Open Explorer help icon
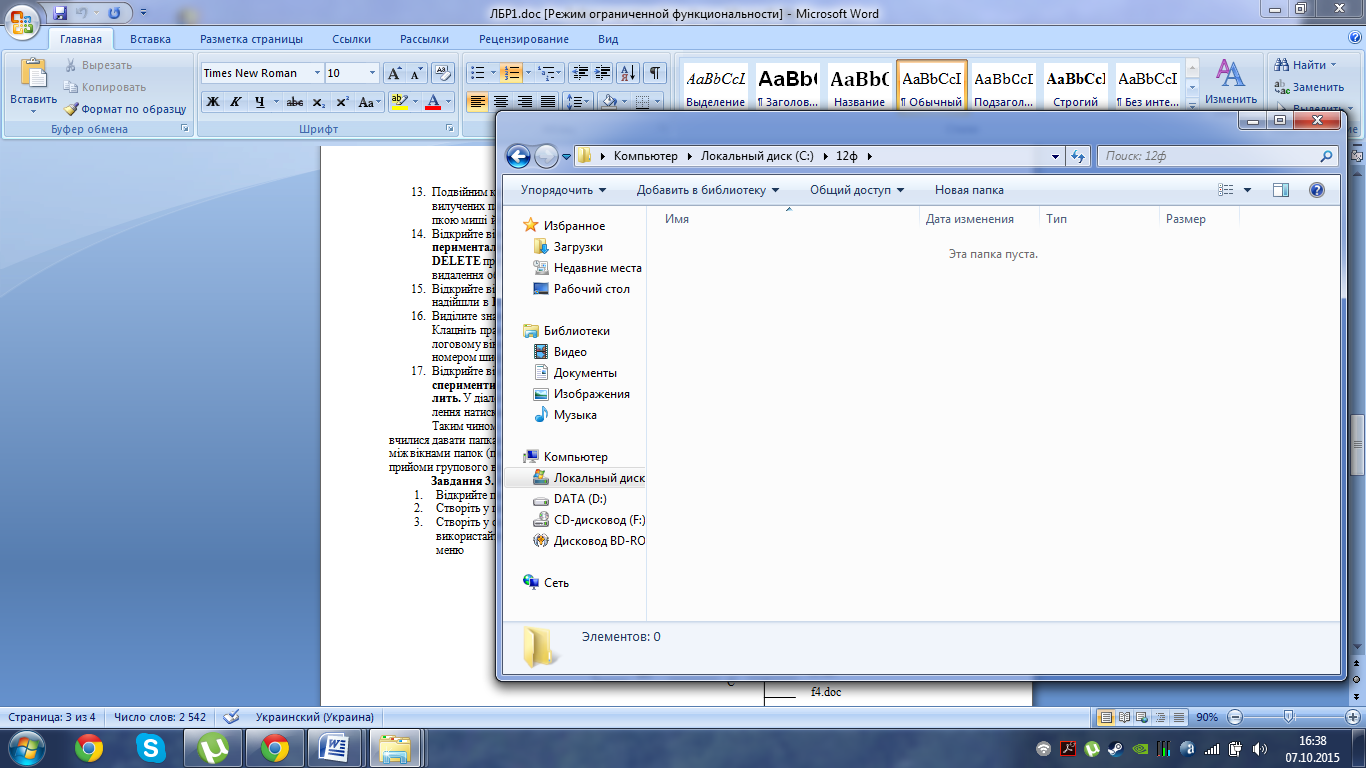Viewport: 1366px width, 768px height. coord(1316,190)
